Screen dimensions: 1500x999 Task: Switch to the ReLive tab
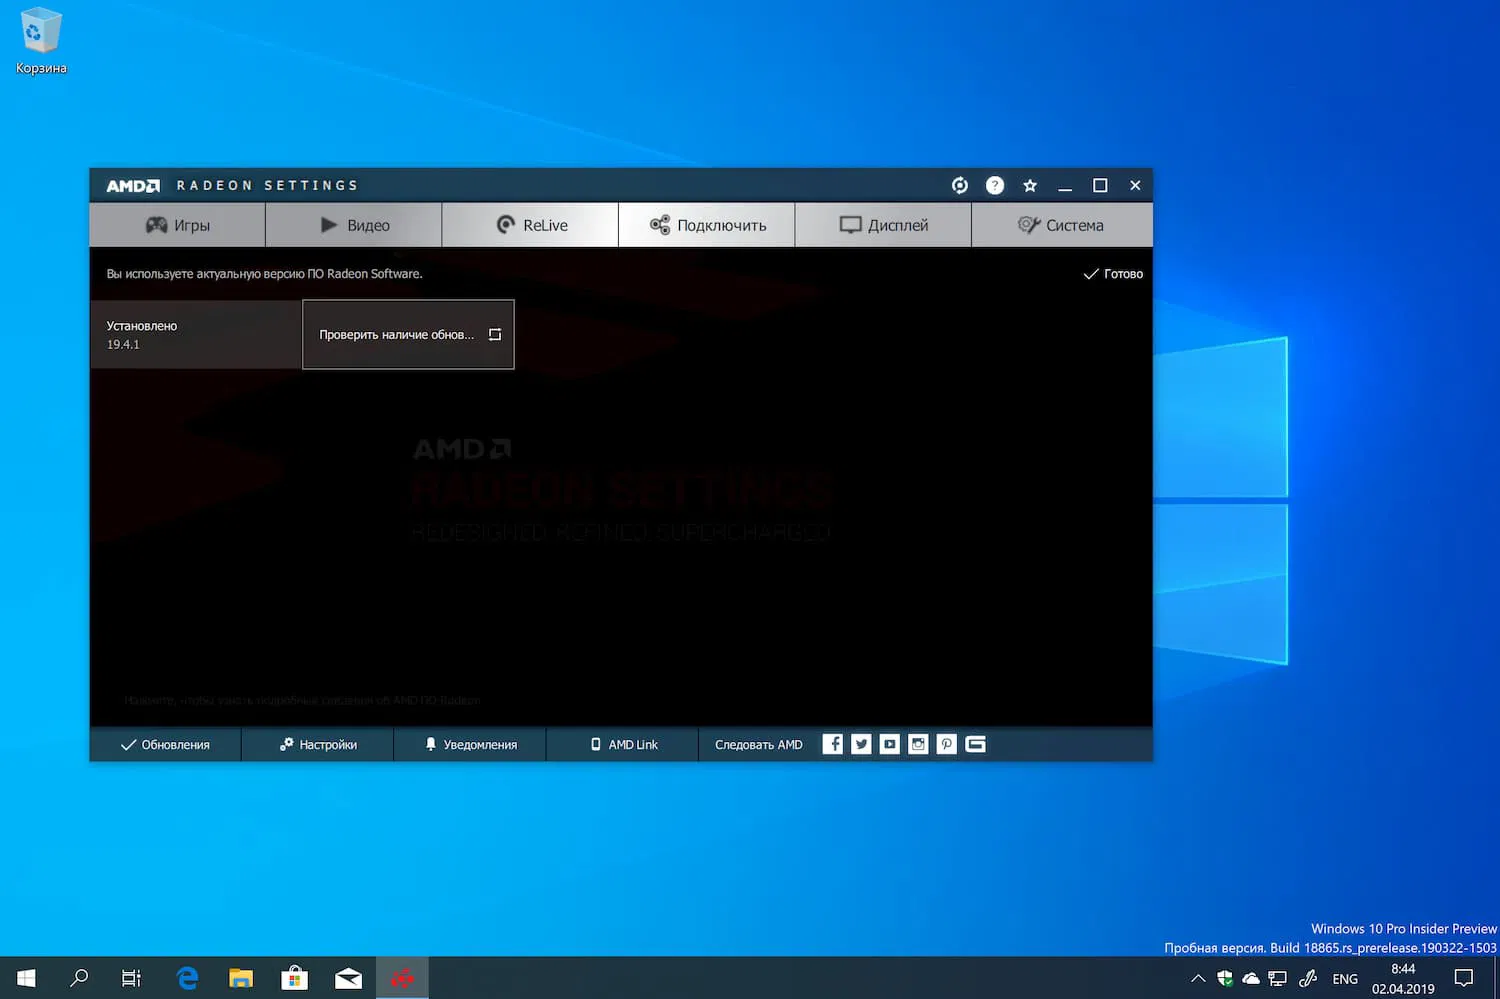coord(530,224)
